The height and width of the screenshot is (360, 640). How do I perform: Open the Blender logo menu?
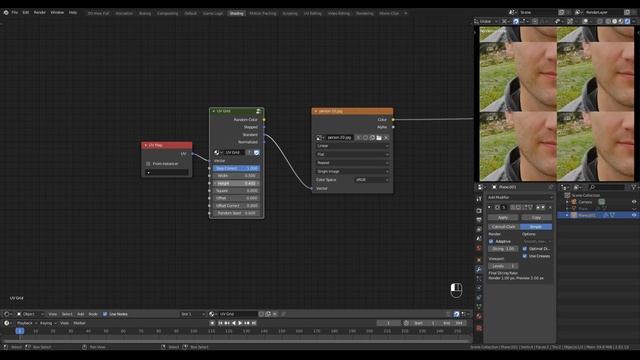pos(6,13)
